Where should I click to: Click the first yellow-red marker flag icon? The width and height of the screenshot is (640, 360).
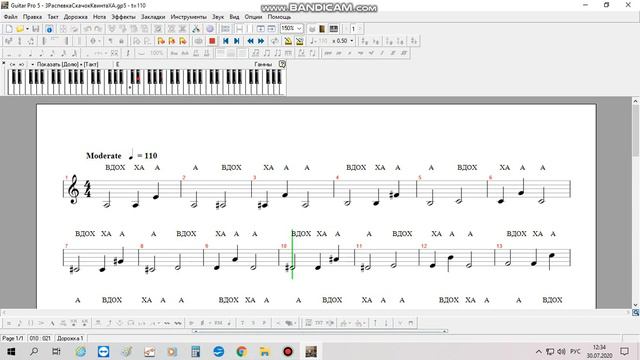click(x=161, y=41)
